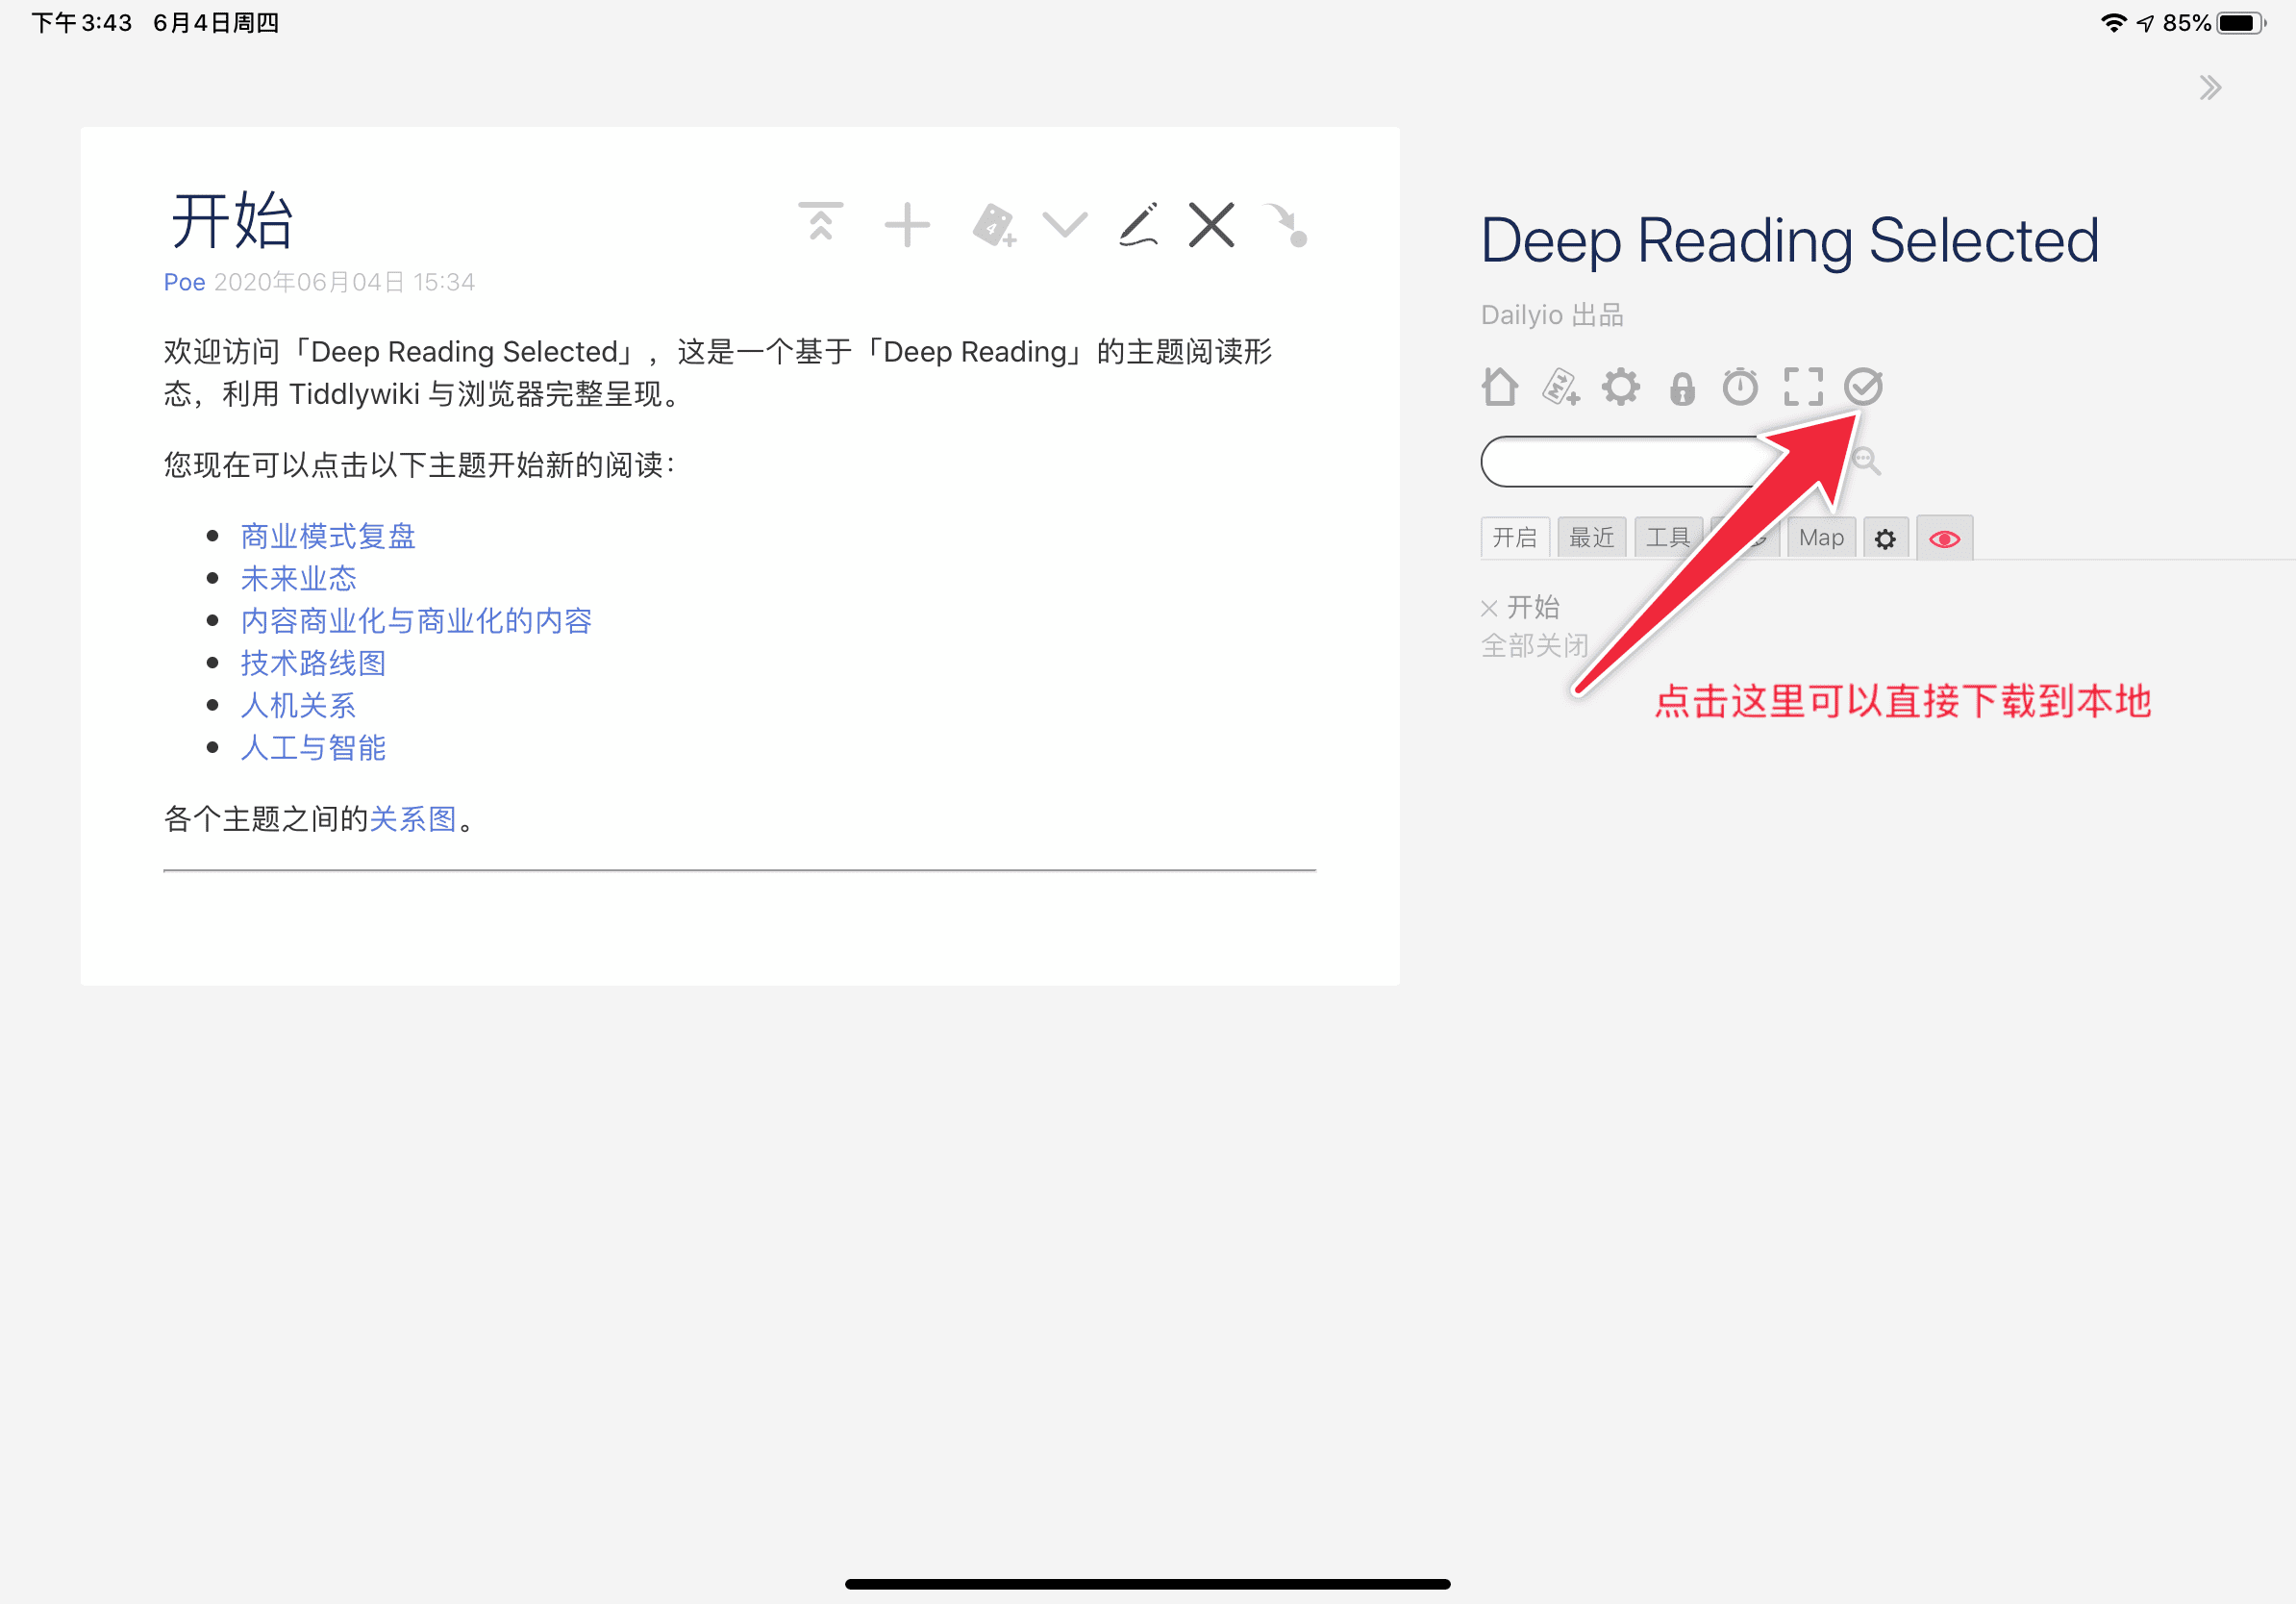Switch to the 开启 tab
Viewport: 2296px width, 1604px height.
pyautogui.click(x=1514, y=538)
